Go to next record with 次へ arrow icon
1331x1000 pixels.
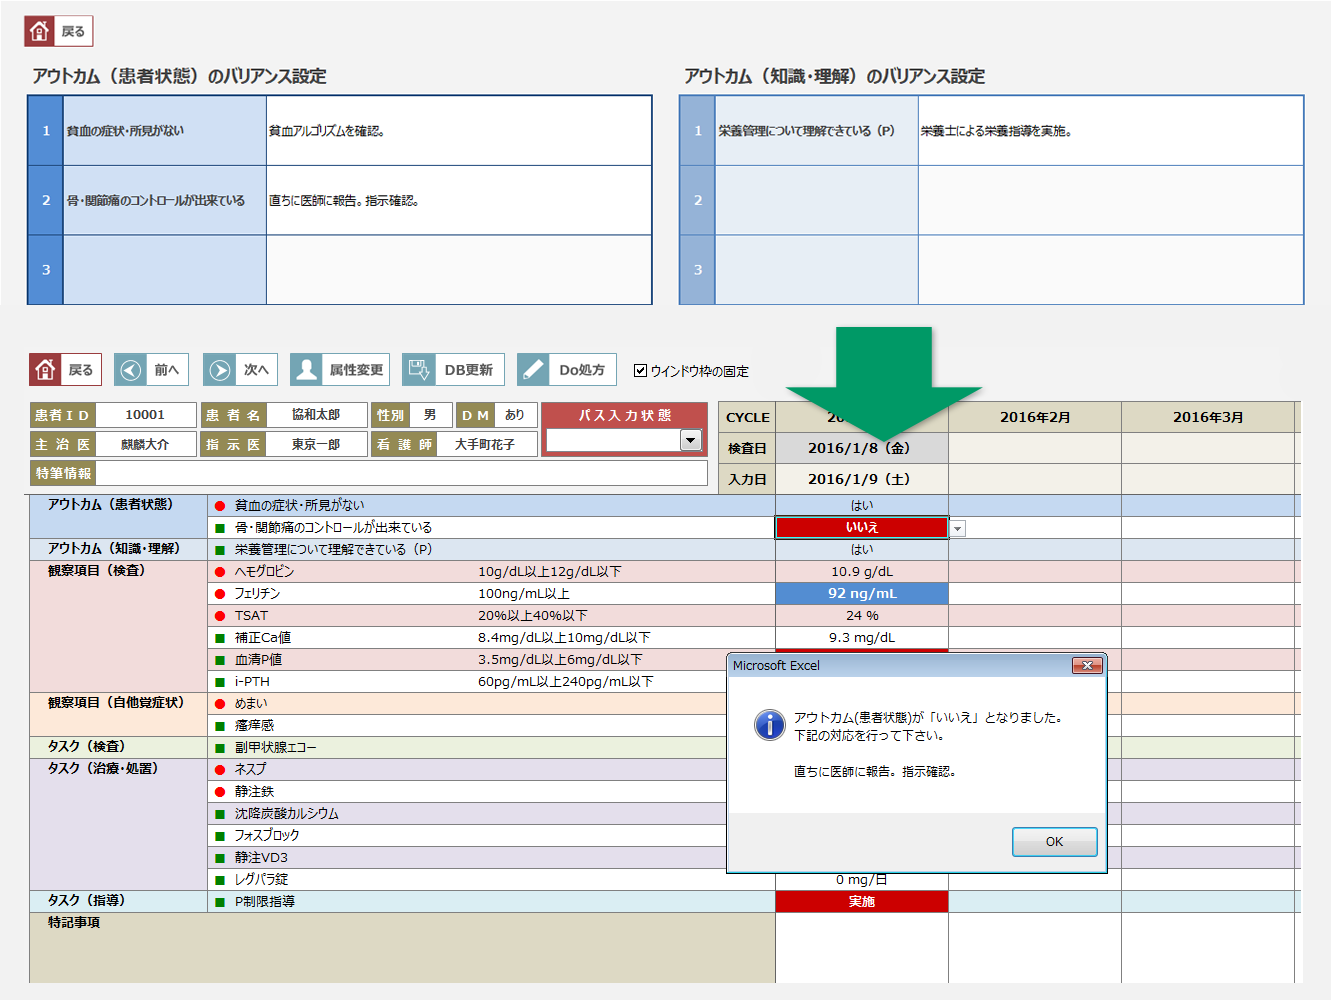[220, 370]
